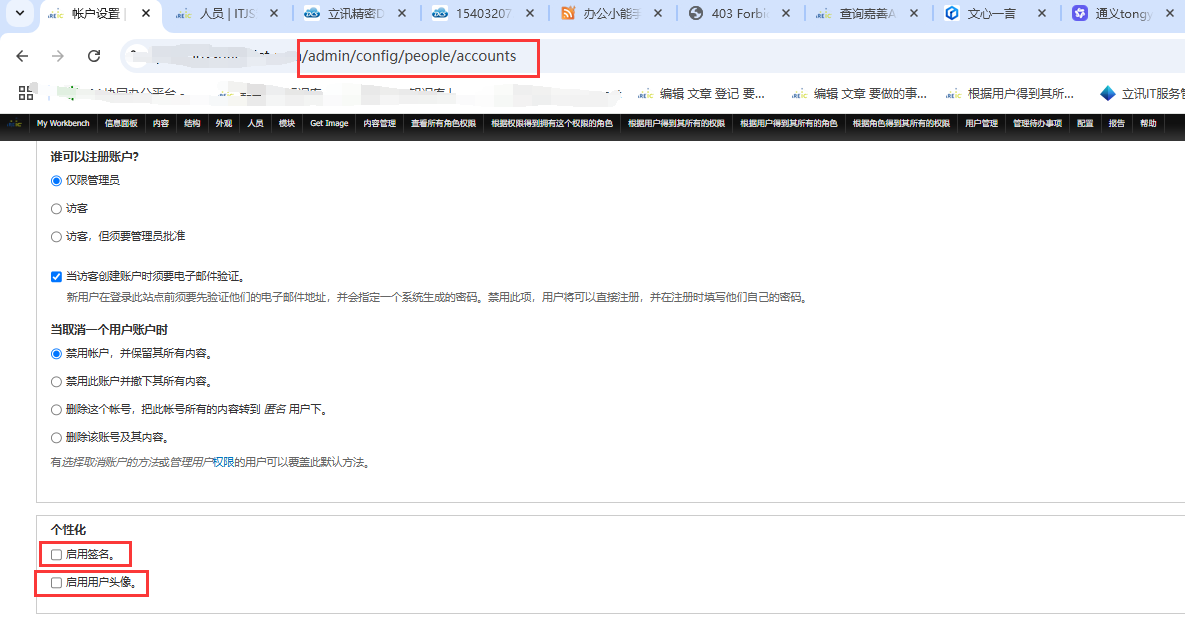Open the 内容管理 admin menu item
1185x634 pixels.
click(379, 124)
